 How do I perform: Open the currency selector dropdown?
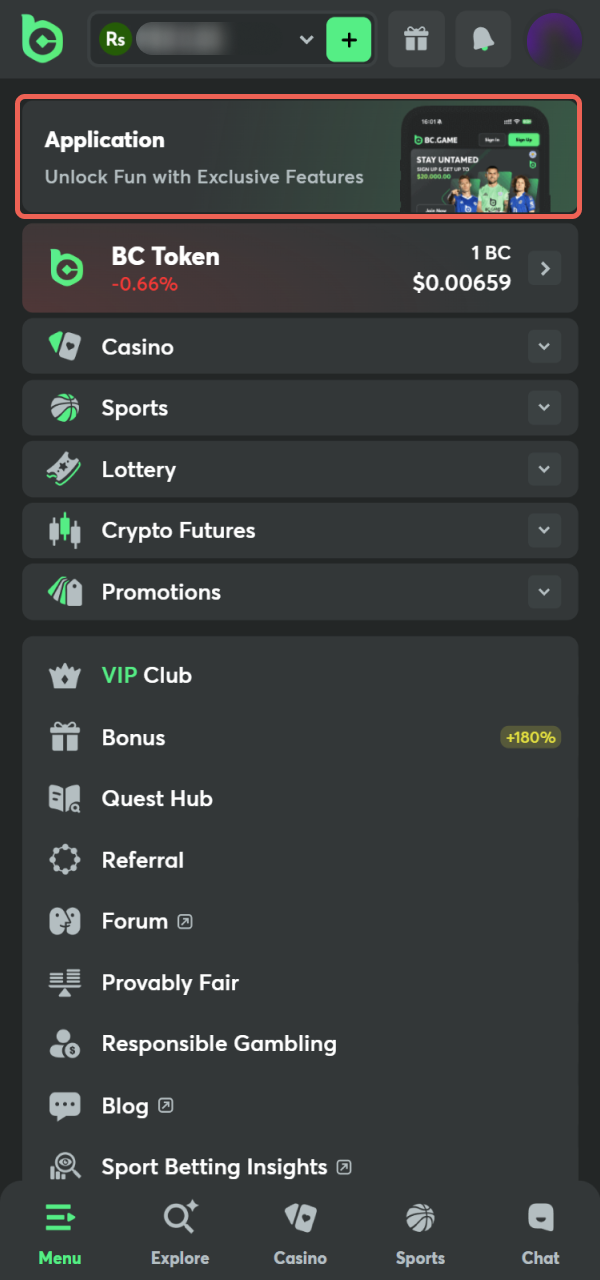(306, 40)
